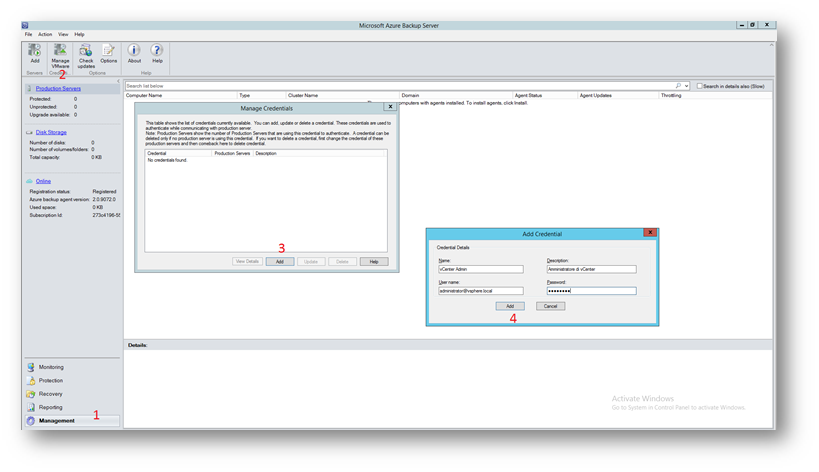This screenshot has height=472, width=819.
Task: Click View Details in Manage Credentials
Action: click(247, 262)
